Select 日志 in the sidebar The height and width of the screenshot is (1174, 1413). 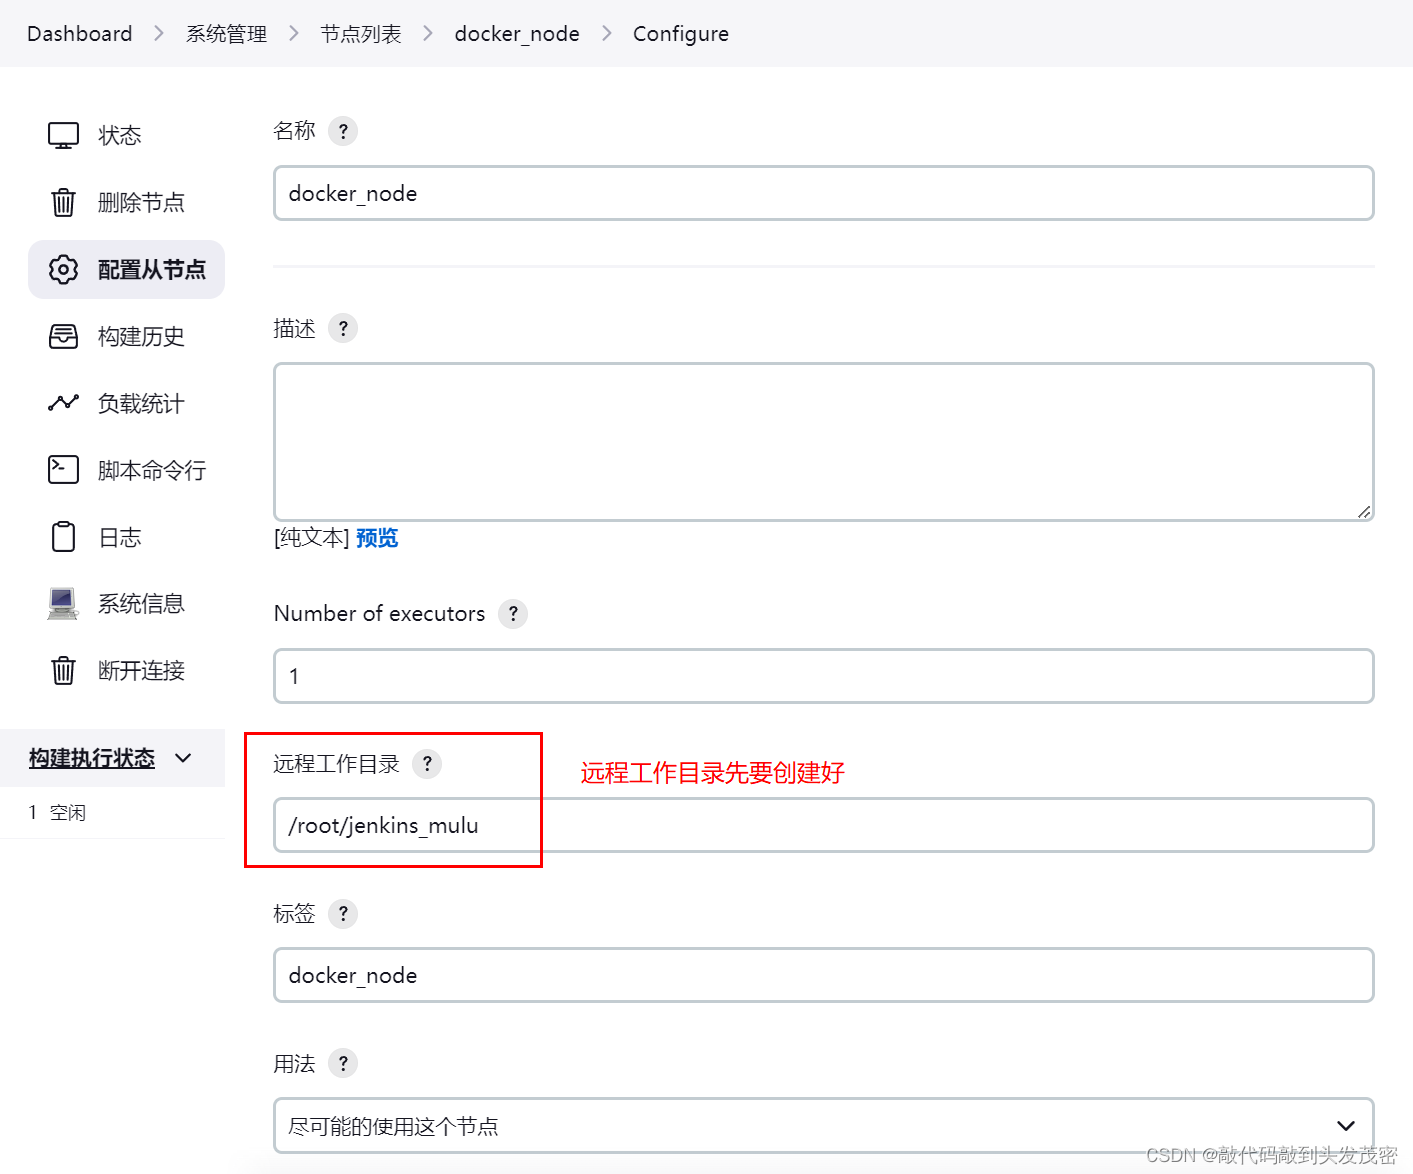[126, 537]
